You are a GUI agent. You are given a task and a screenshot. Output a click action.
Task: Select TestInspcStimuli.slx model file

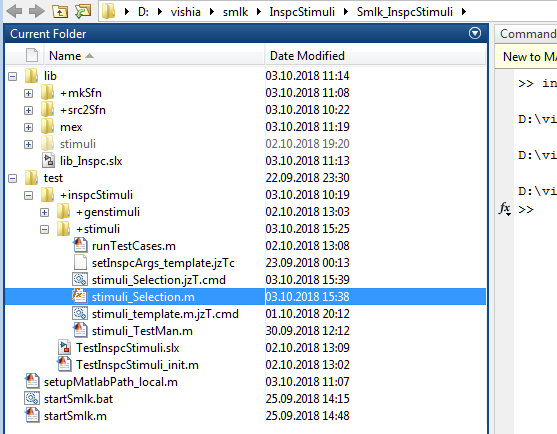tap(128, 348)
